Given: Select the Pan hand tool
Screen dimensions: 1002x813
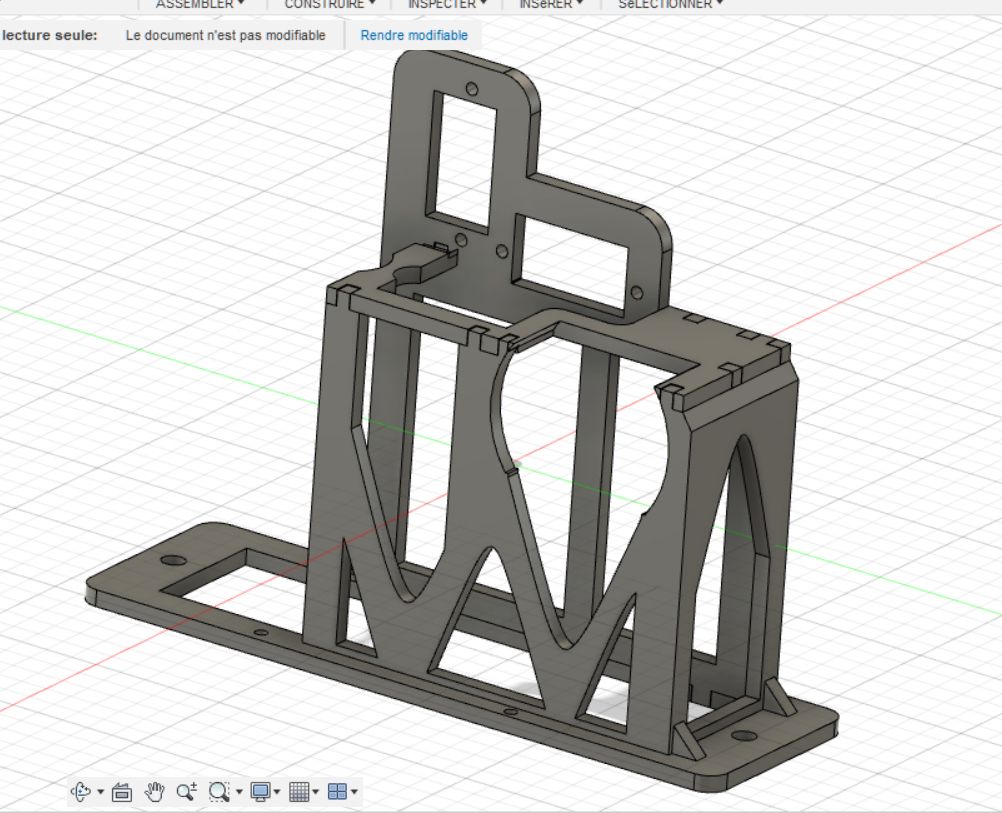Looking at the screenshot, I should (x=154, y=792).
